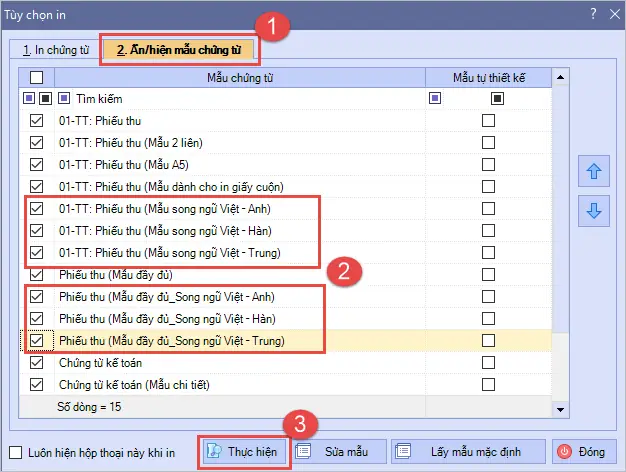
Task: Toggle the Mẫu tự thiết kế filter checkbox
Action: coord(496,98)
